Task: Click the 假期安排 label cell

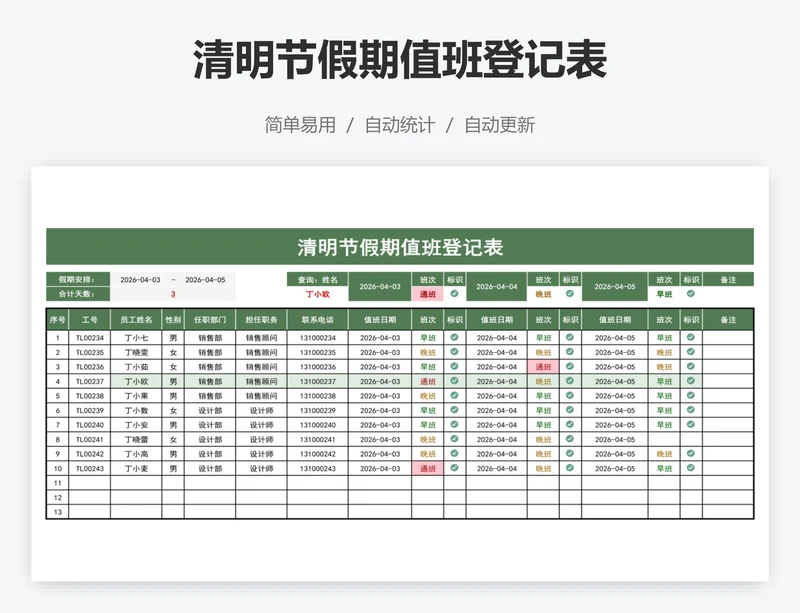Action: pyautogui.click(x=78, y=279)
